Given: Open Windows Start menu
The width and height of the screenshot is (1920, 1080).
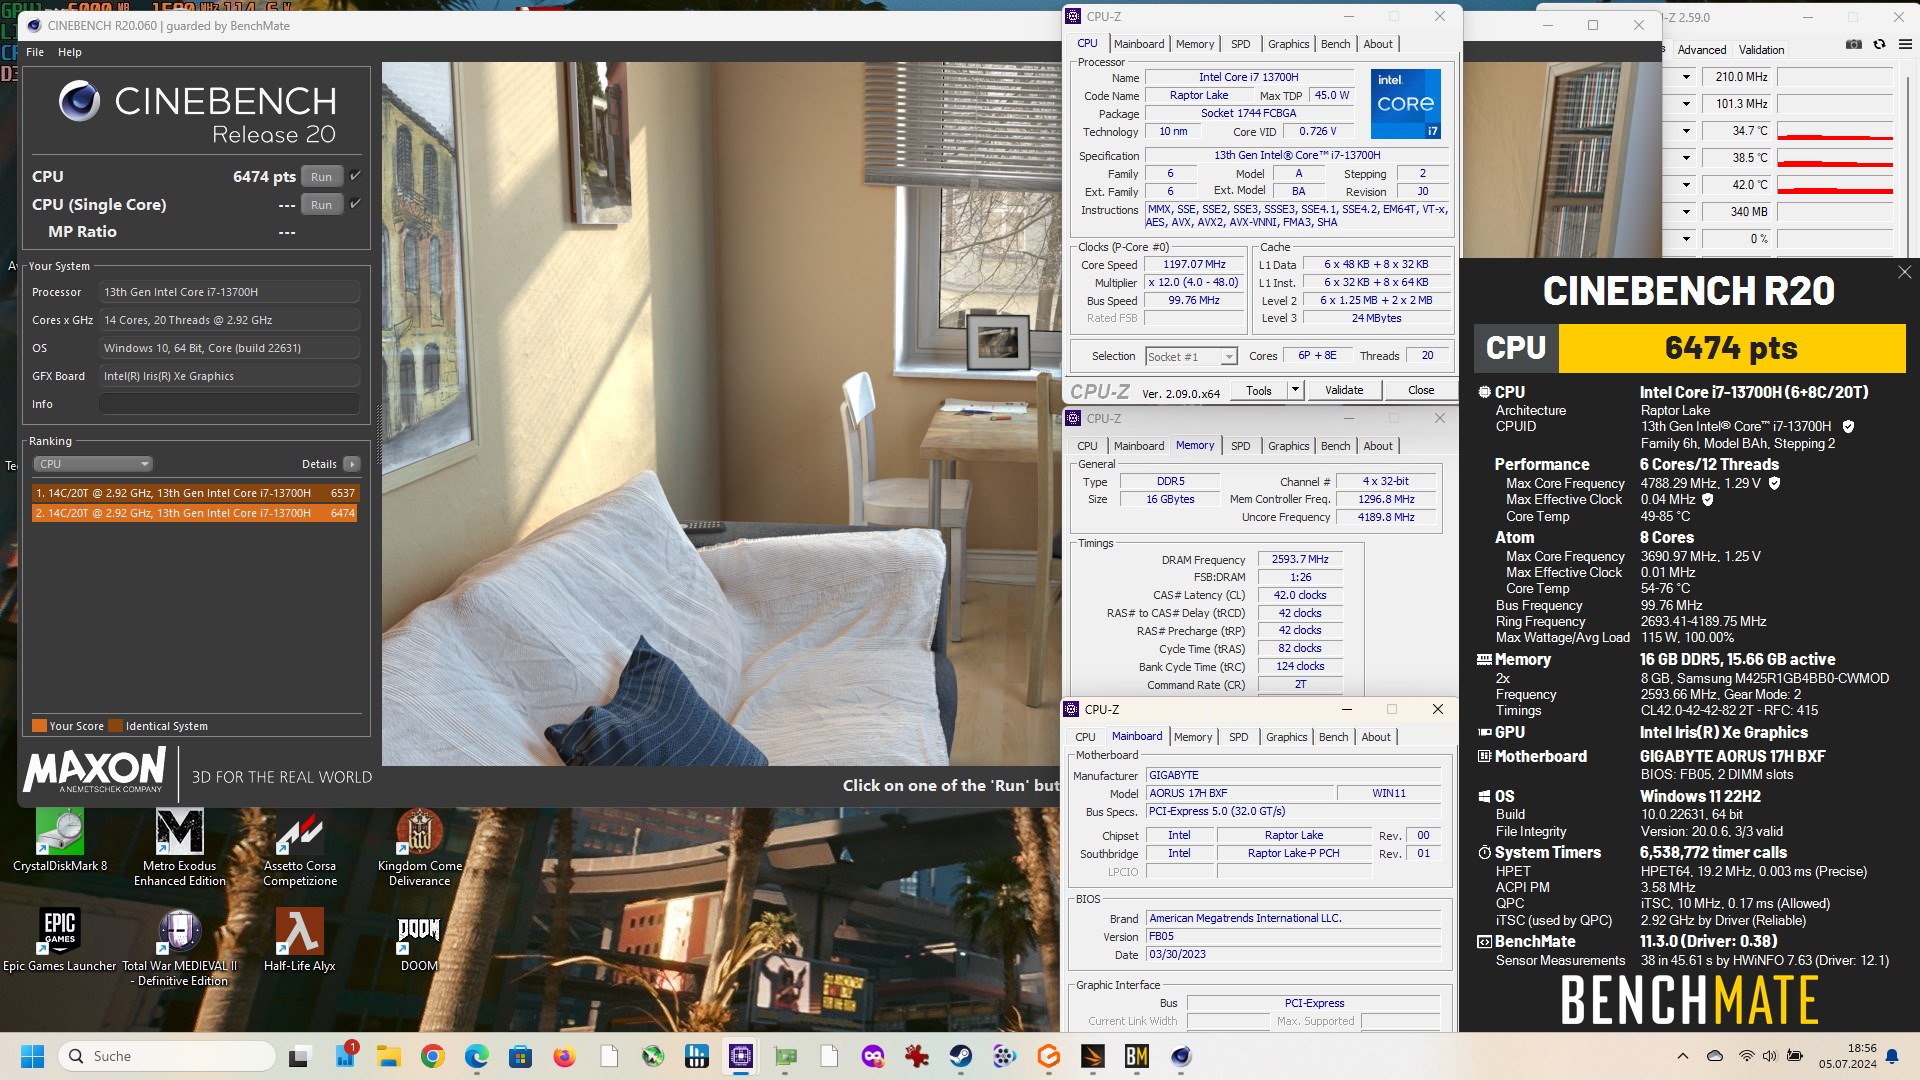Looking at the screenshot, I should coord(33,1056).
